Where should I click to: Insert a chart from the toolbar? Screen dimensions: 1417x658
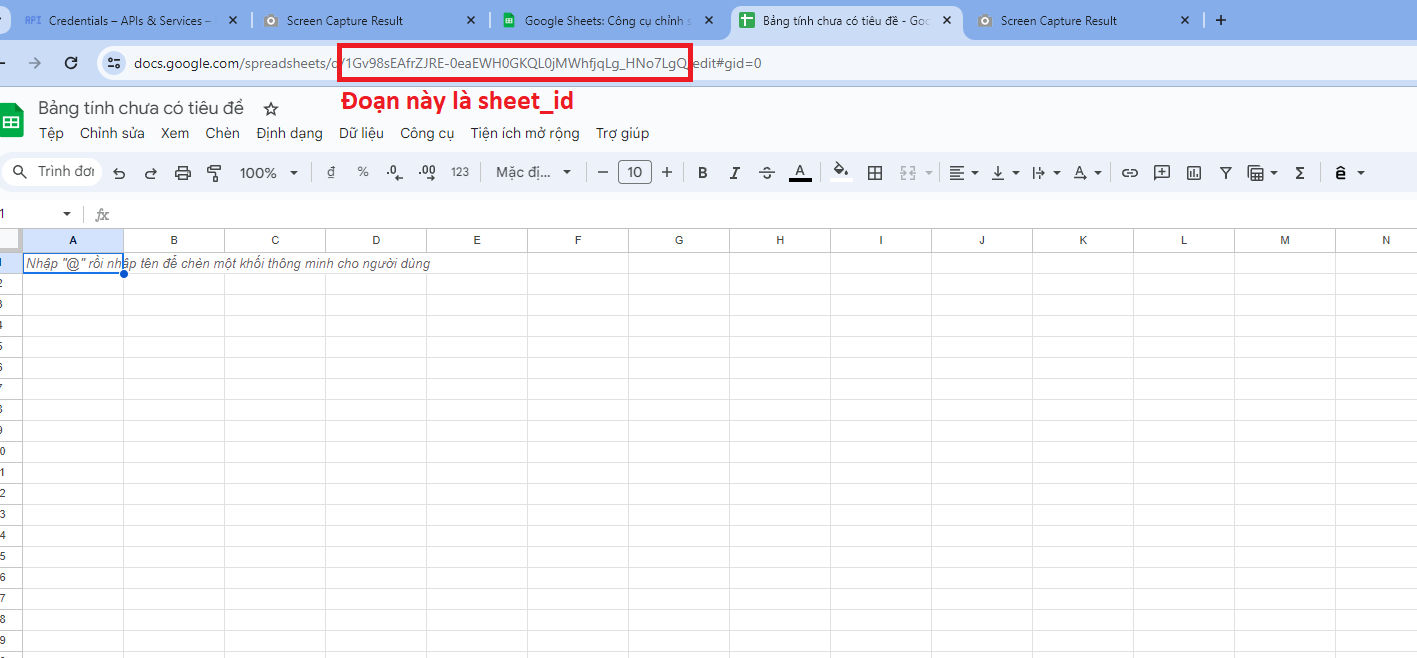(1193, 173)
